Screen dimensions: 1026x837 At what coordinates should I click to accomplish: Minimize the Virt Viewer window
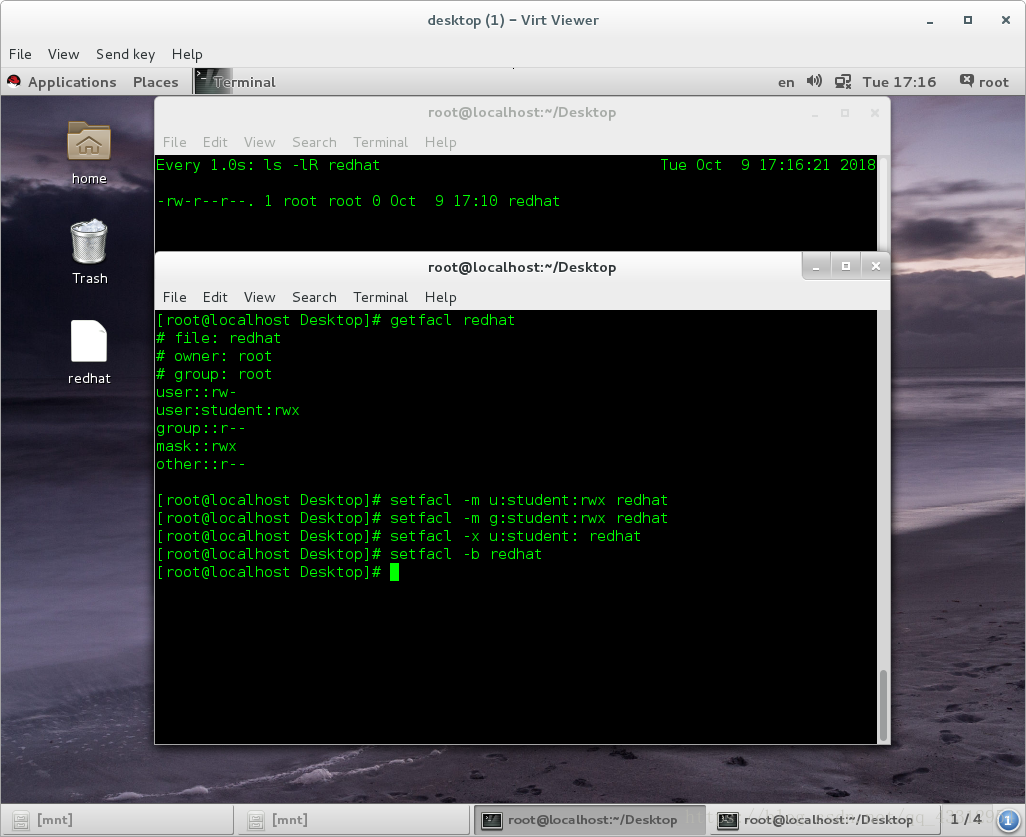pyautogui.click(x=929, y=21)
